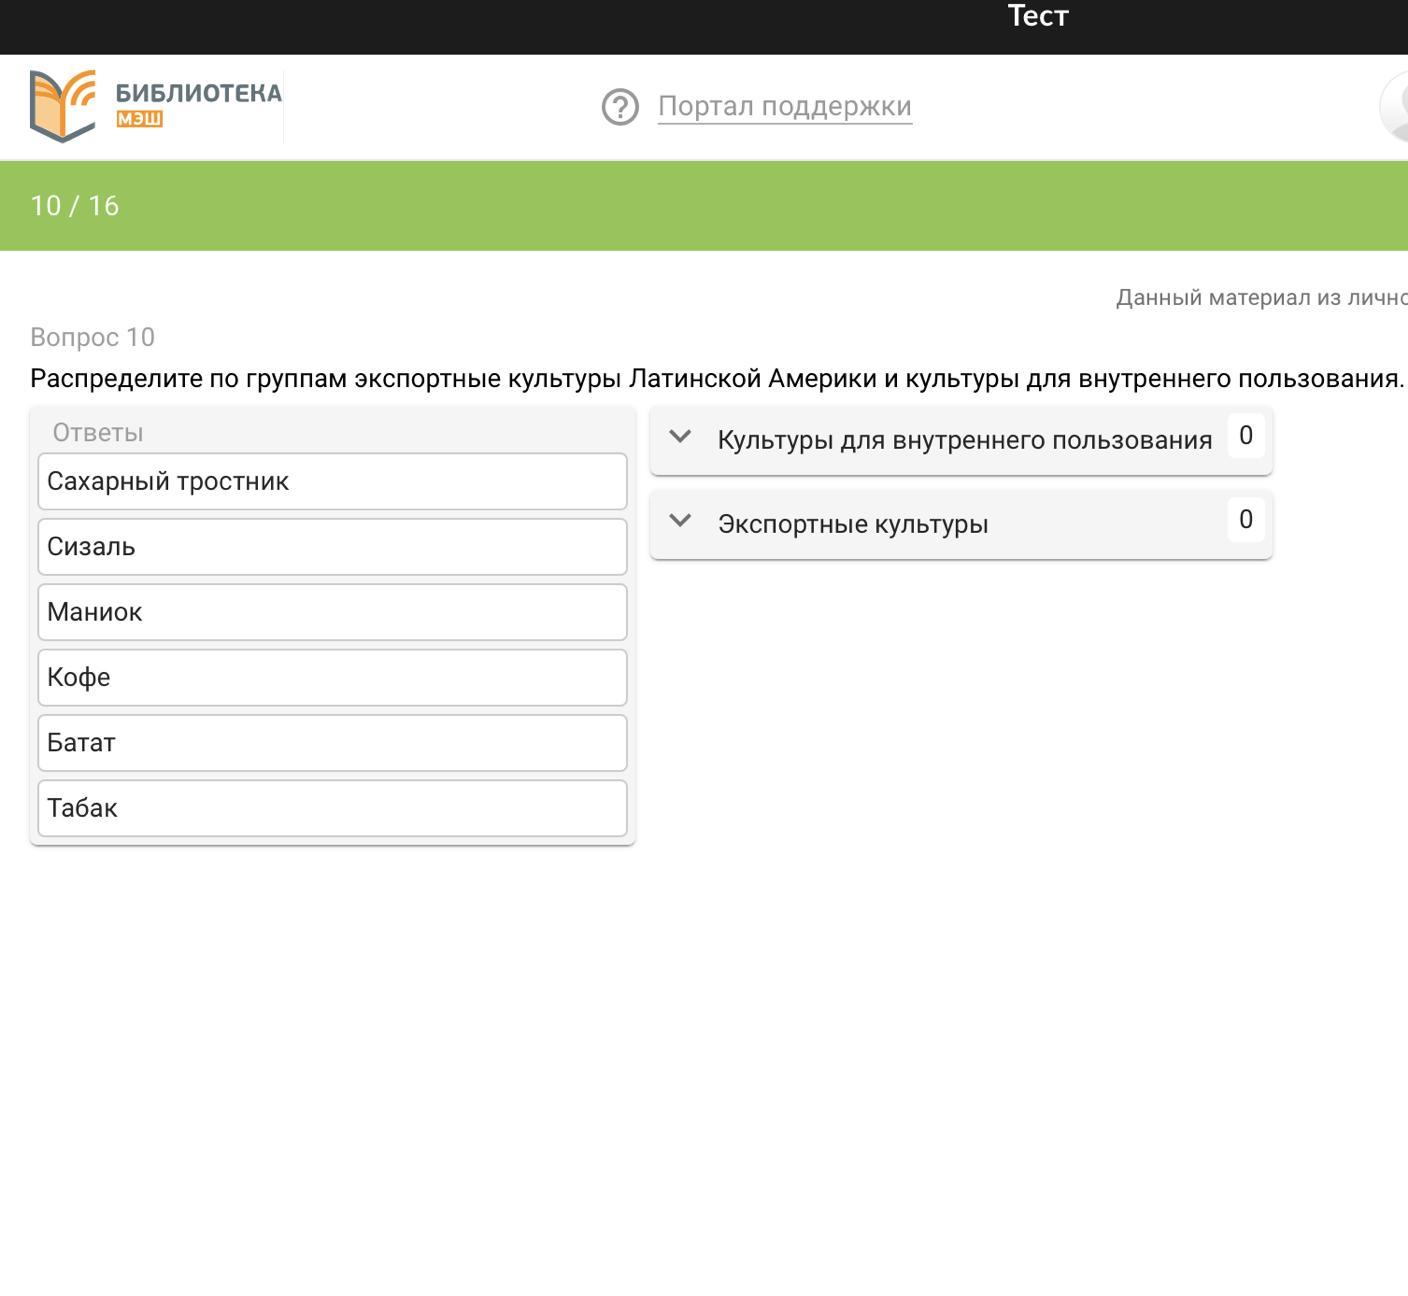Viewport: 1408px width, 1296px height.
Task: Click the Культуры для внутреннего пользования group title
Action: (x=964, y=440)
